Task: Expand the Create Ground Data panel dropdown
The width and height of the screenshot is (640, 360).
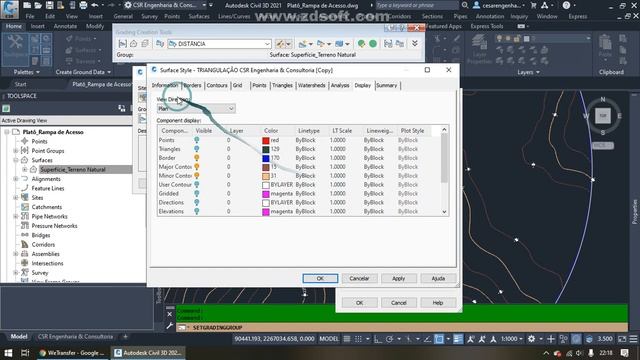Action: coord(83,72)
